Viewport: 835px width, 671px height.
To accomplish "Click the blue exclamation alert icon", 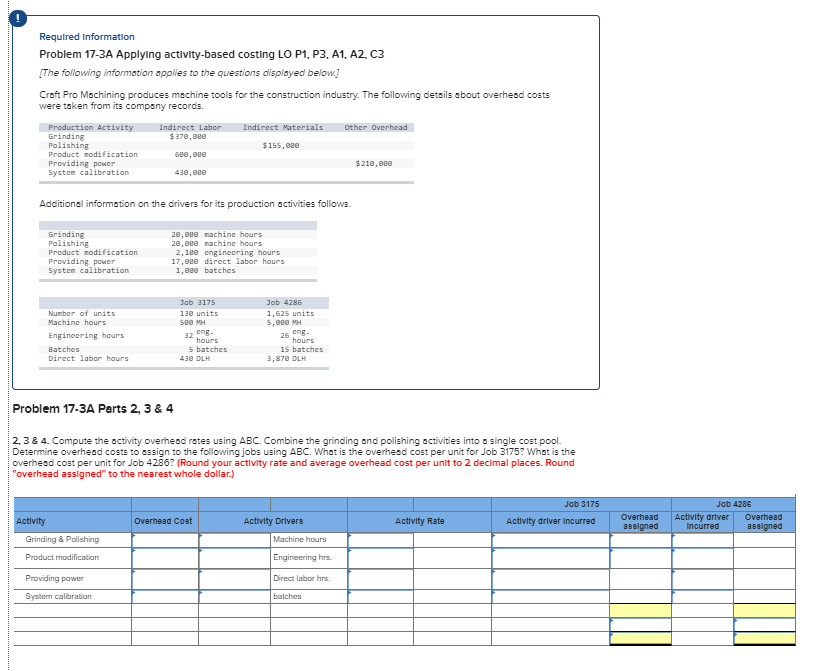I will click(18, 19).
